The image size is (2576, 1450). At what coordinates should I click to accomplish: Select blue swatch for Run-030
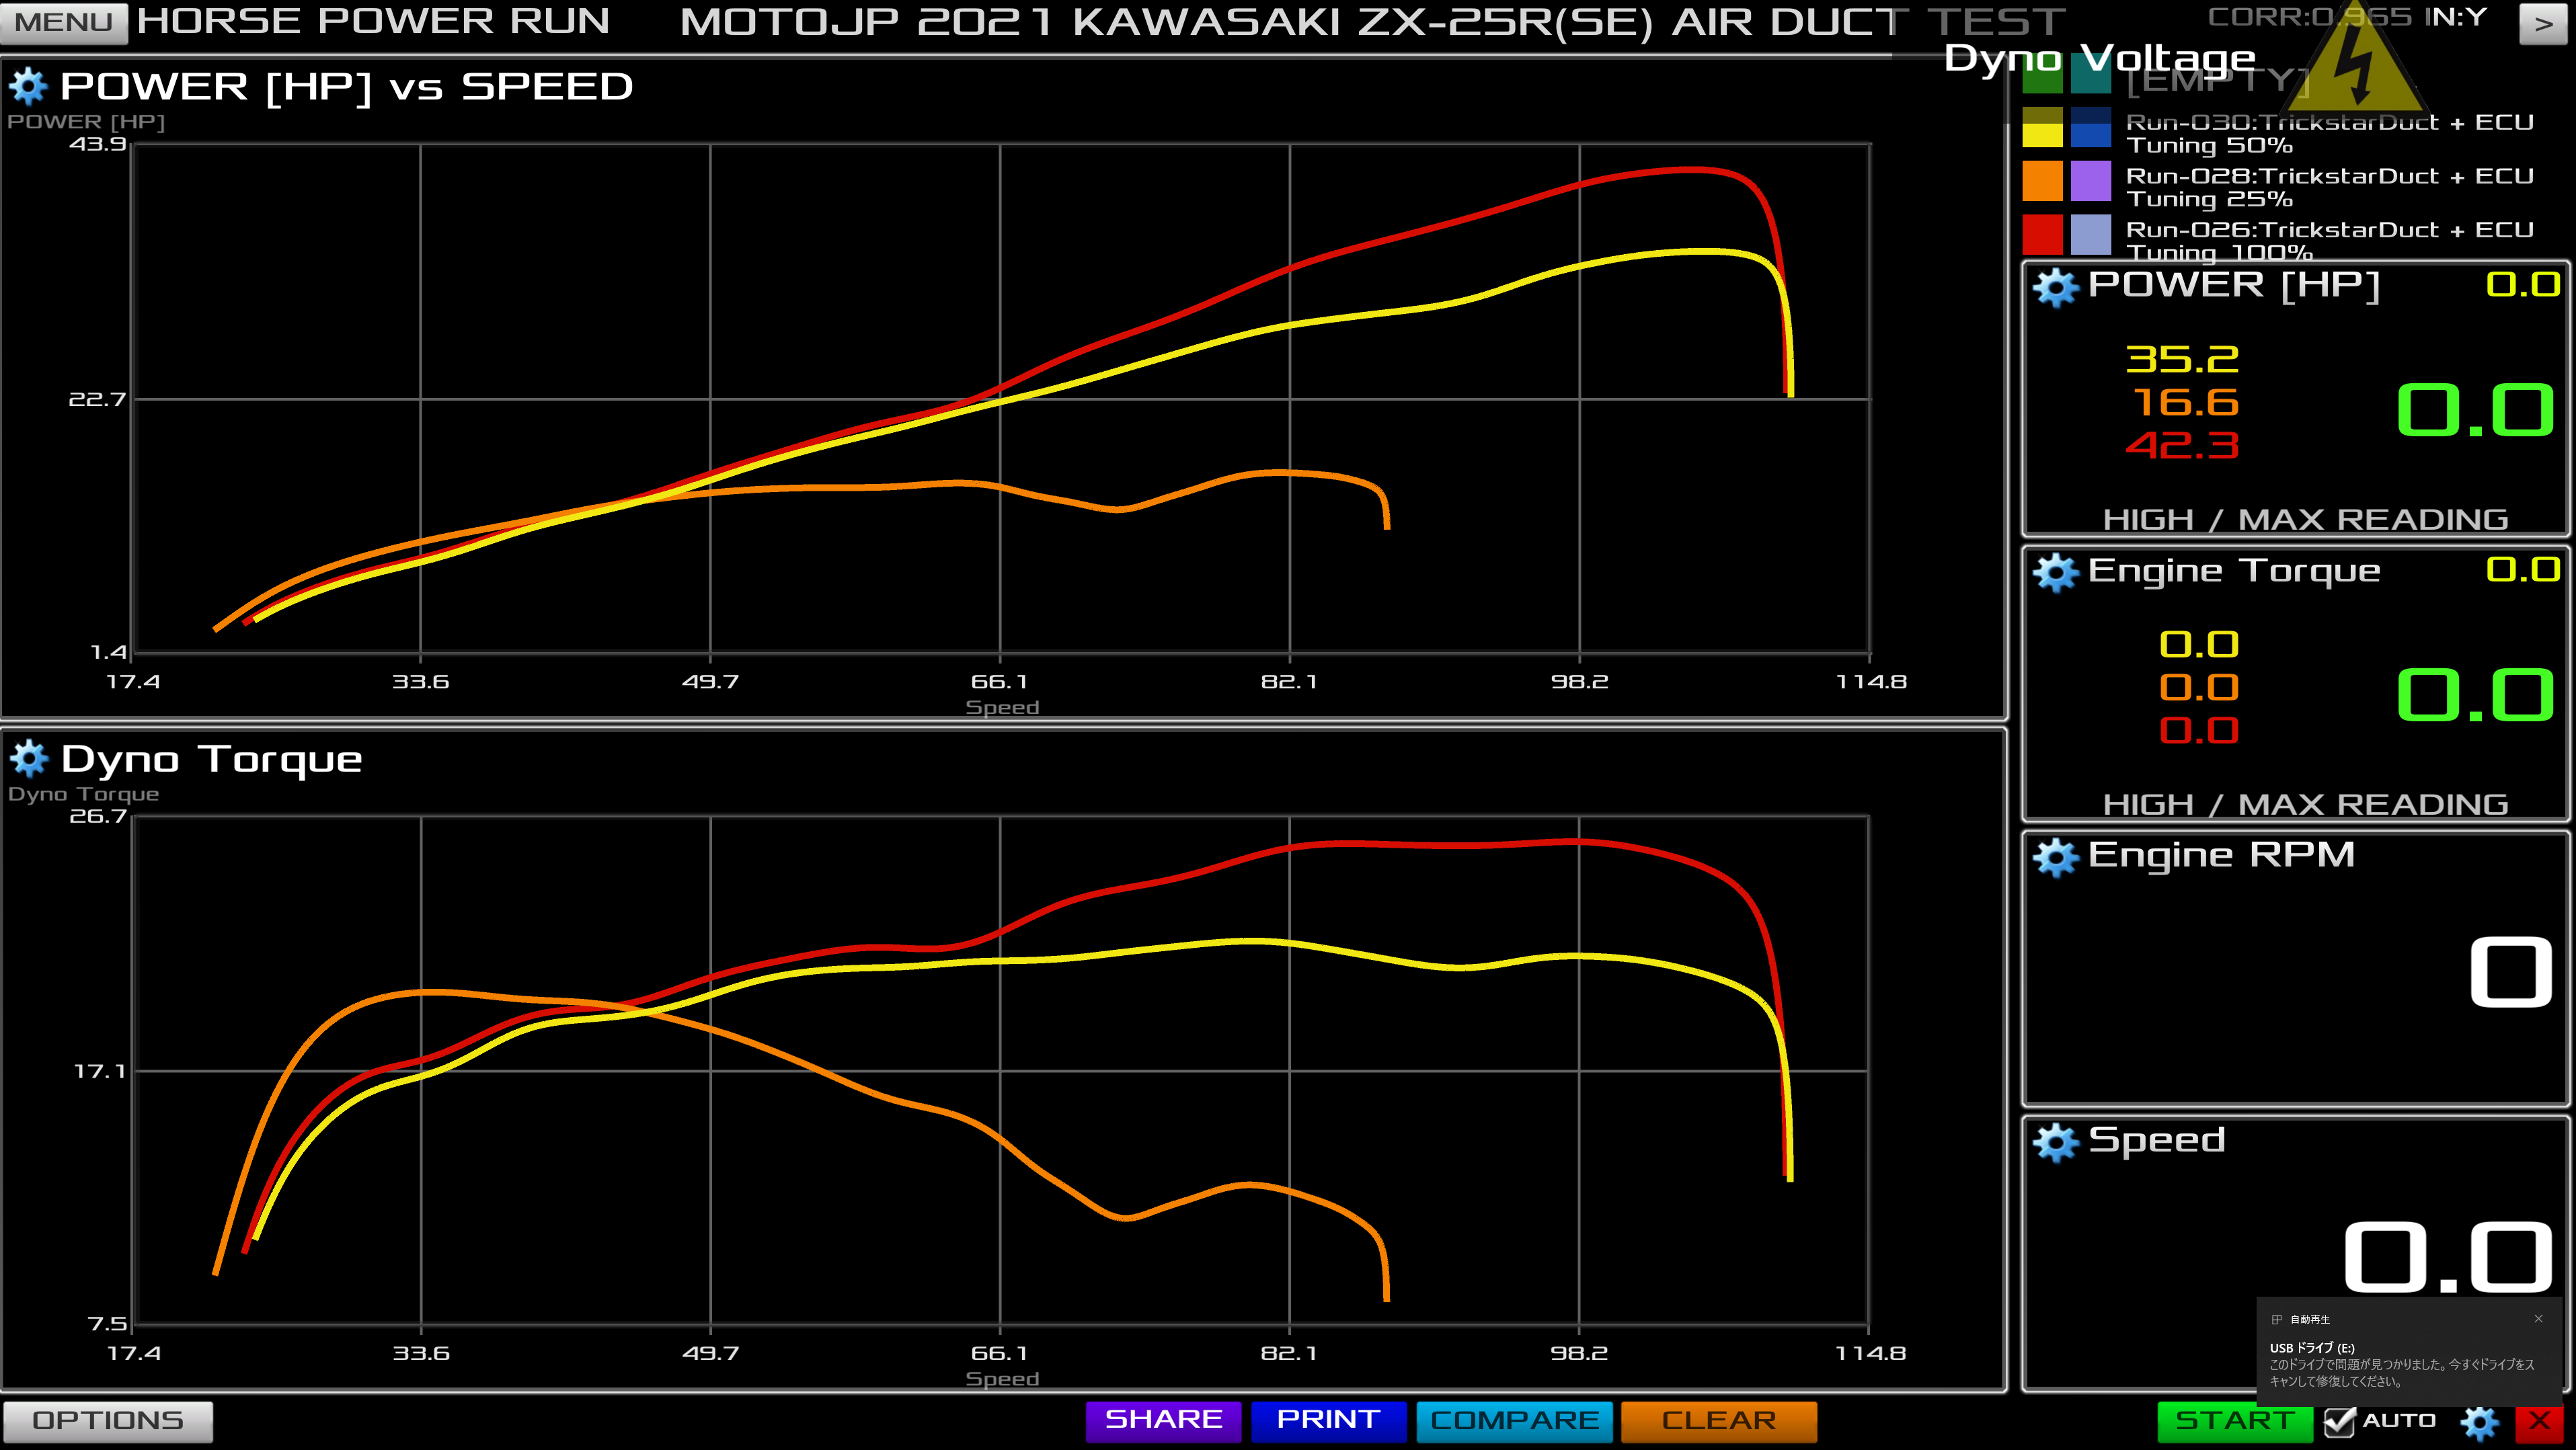tap(2090, 127)
